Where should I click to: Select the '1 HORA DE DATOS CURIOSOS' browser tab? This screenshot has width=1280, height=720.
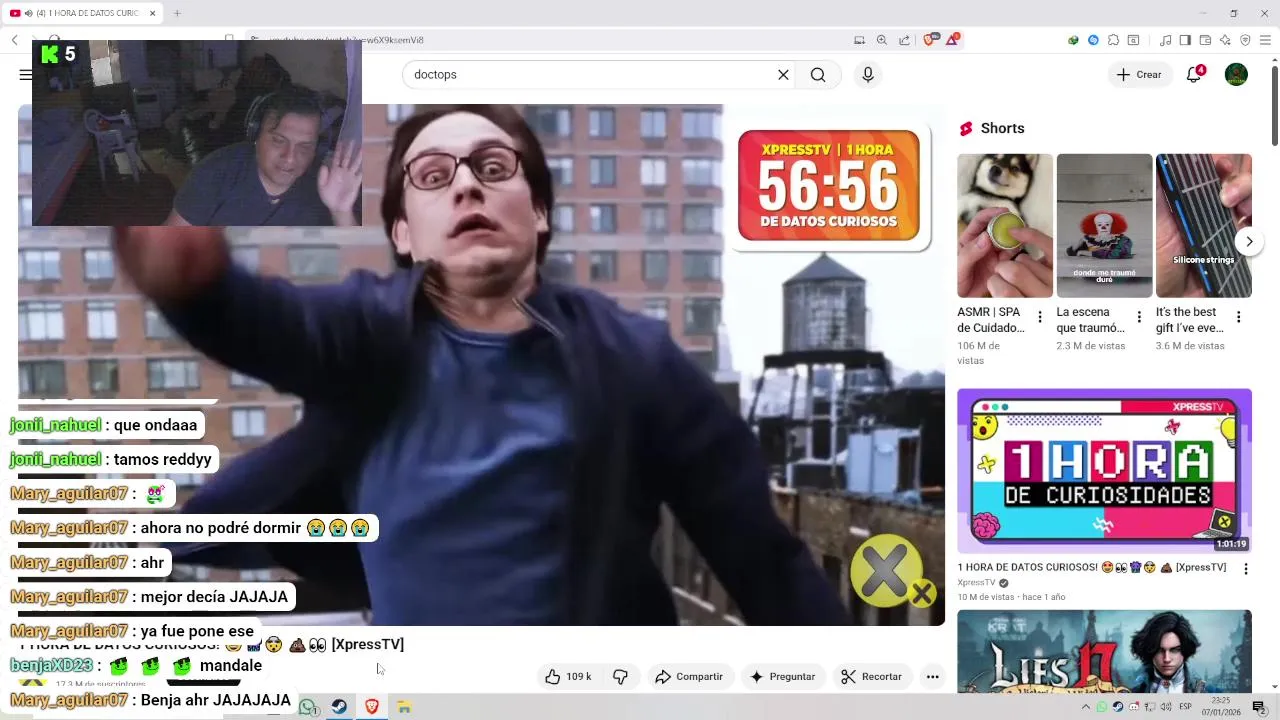[x=82, y=13]
